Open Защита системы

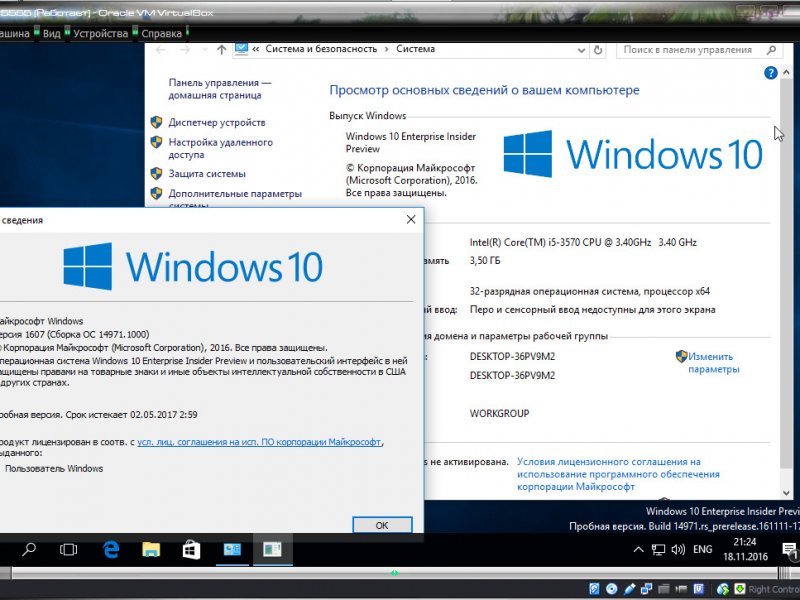207,173
